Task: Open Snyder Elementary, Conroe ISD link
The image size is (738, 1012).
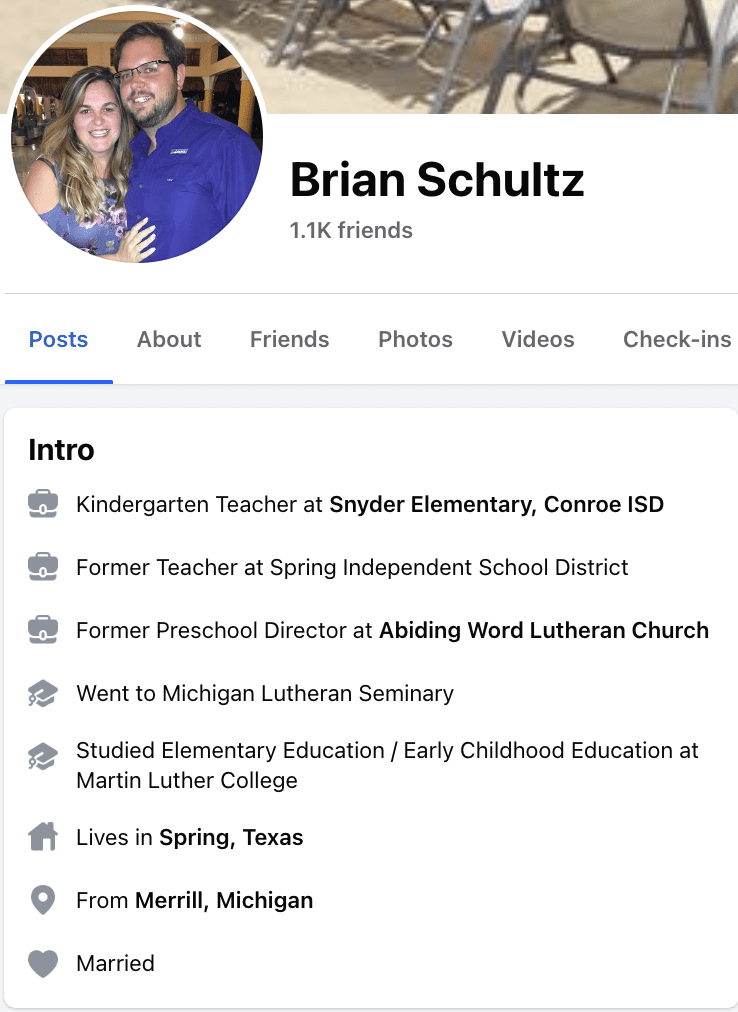Action: (496, 505)
